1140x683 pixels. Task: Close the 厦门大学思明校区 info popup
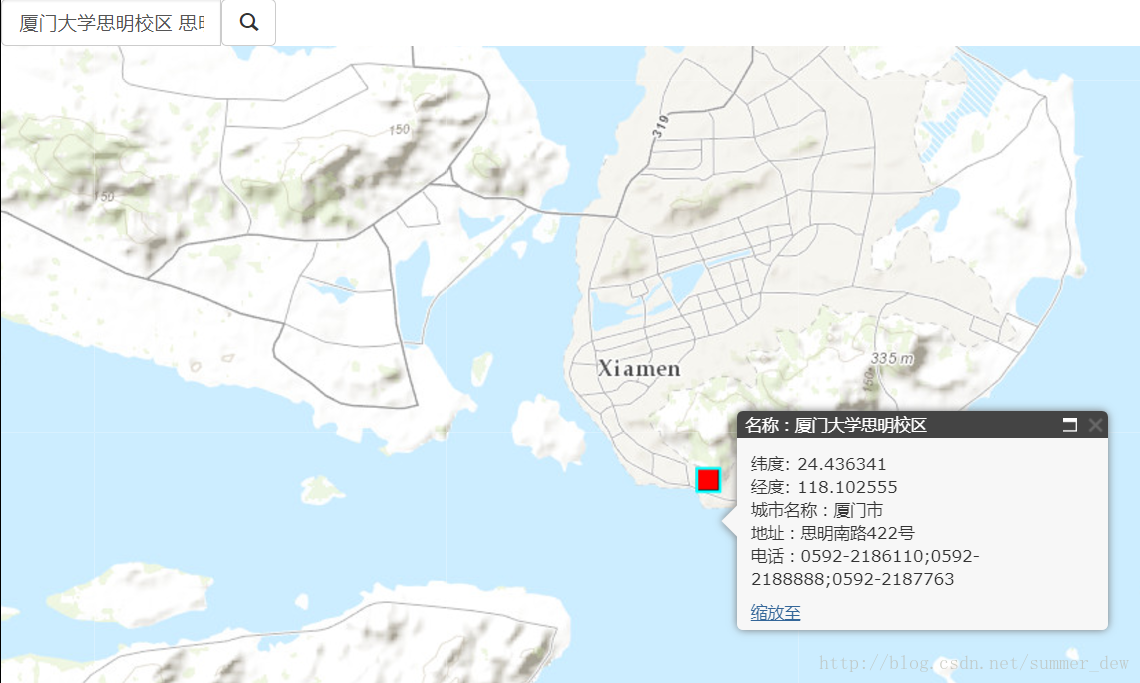click(x=1095, y=425)
